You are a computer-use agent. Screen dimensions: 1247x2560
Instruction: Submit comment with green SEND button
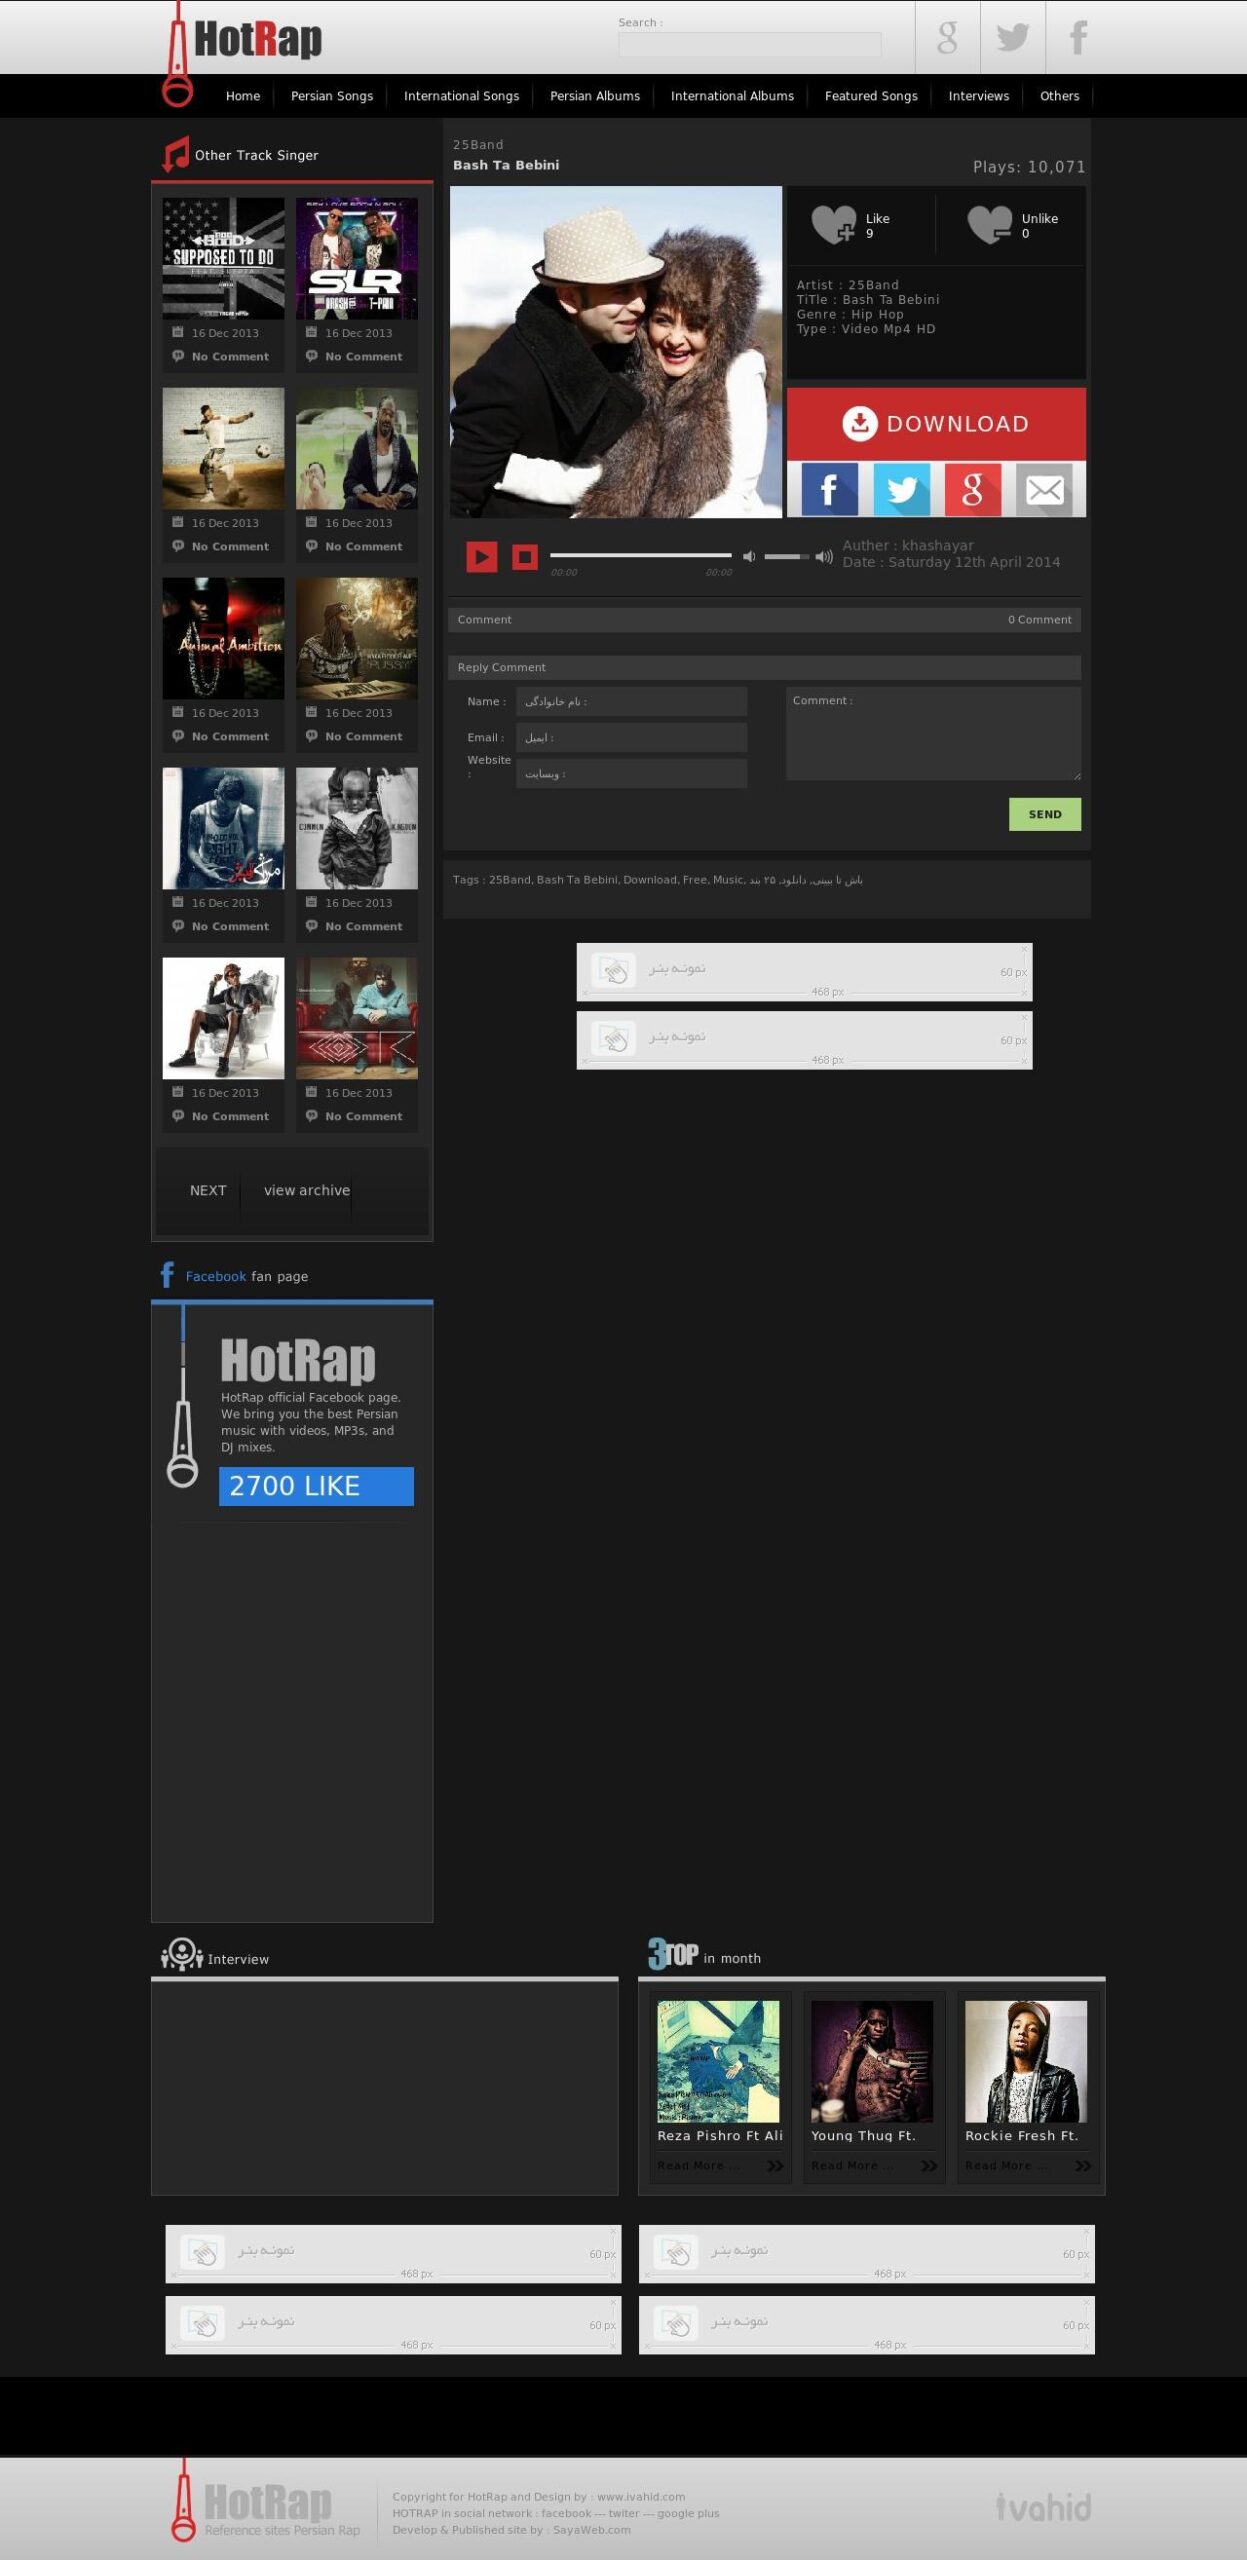1044,814
